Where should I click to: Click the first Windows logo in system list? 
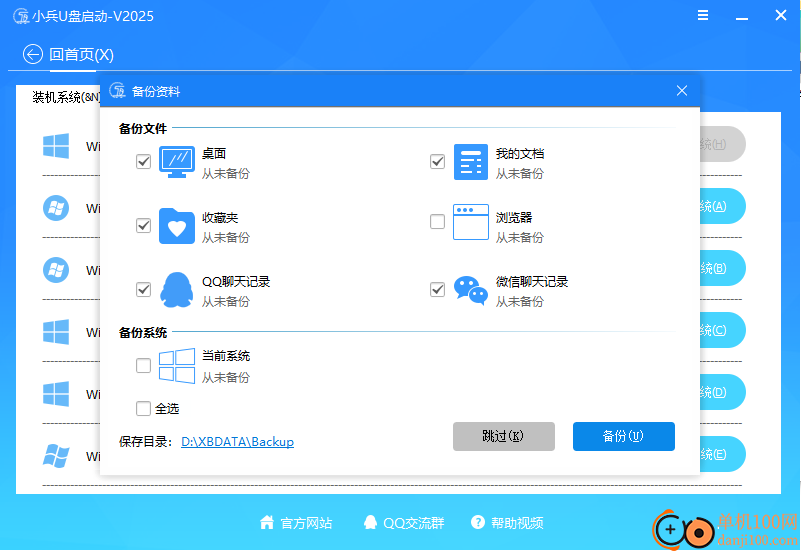coord(56,146)
